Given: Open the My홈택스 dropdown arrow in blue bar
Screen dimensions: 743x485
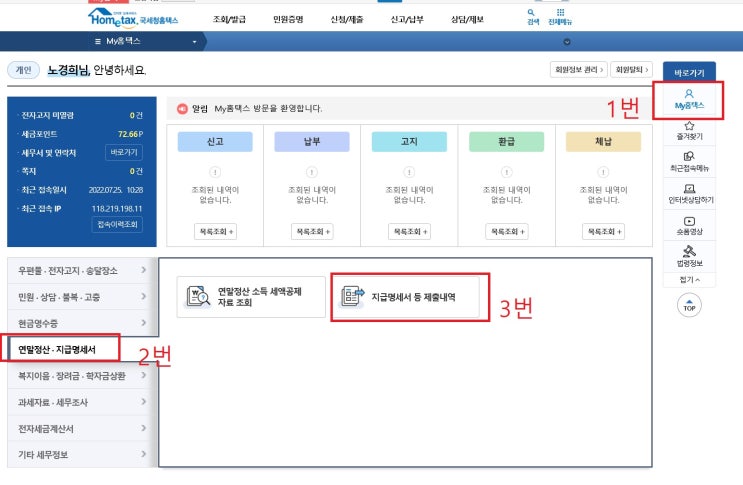Looking at the screenshot, I should point(194,42).
